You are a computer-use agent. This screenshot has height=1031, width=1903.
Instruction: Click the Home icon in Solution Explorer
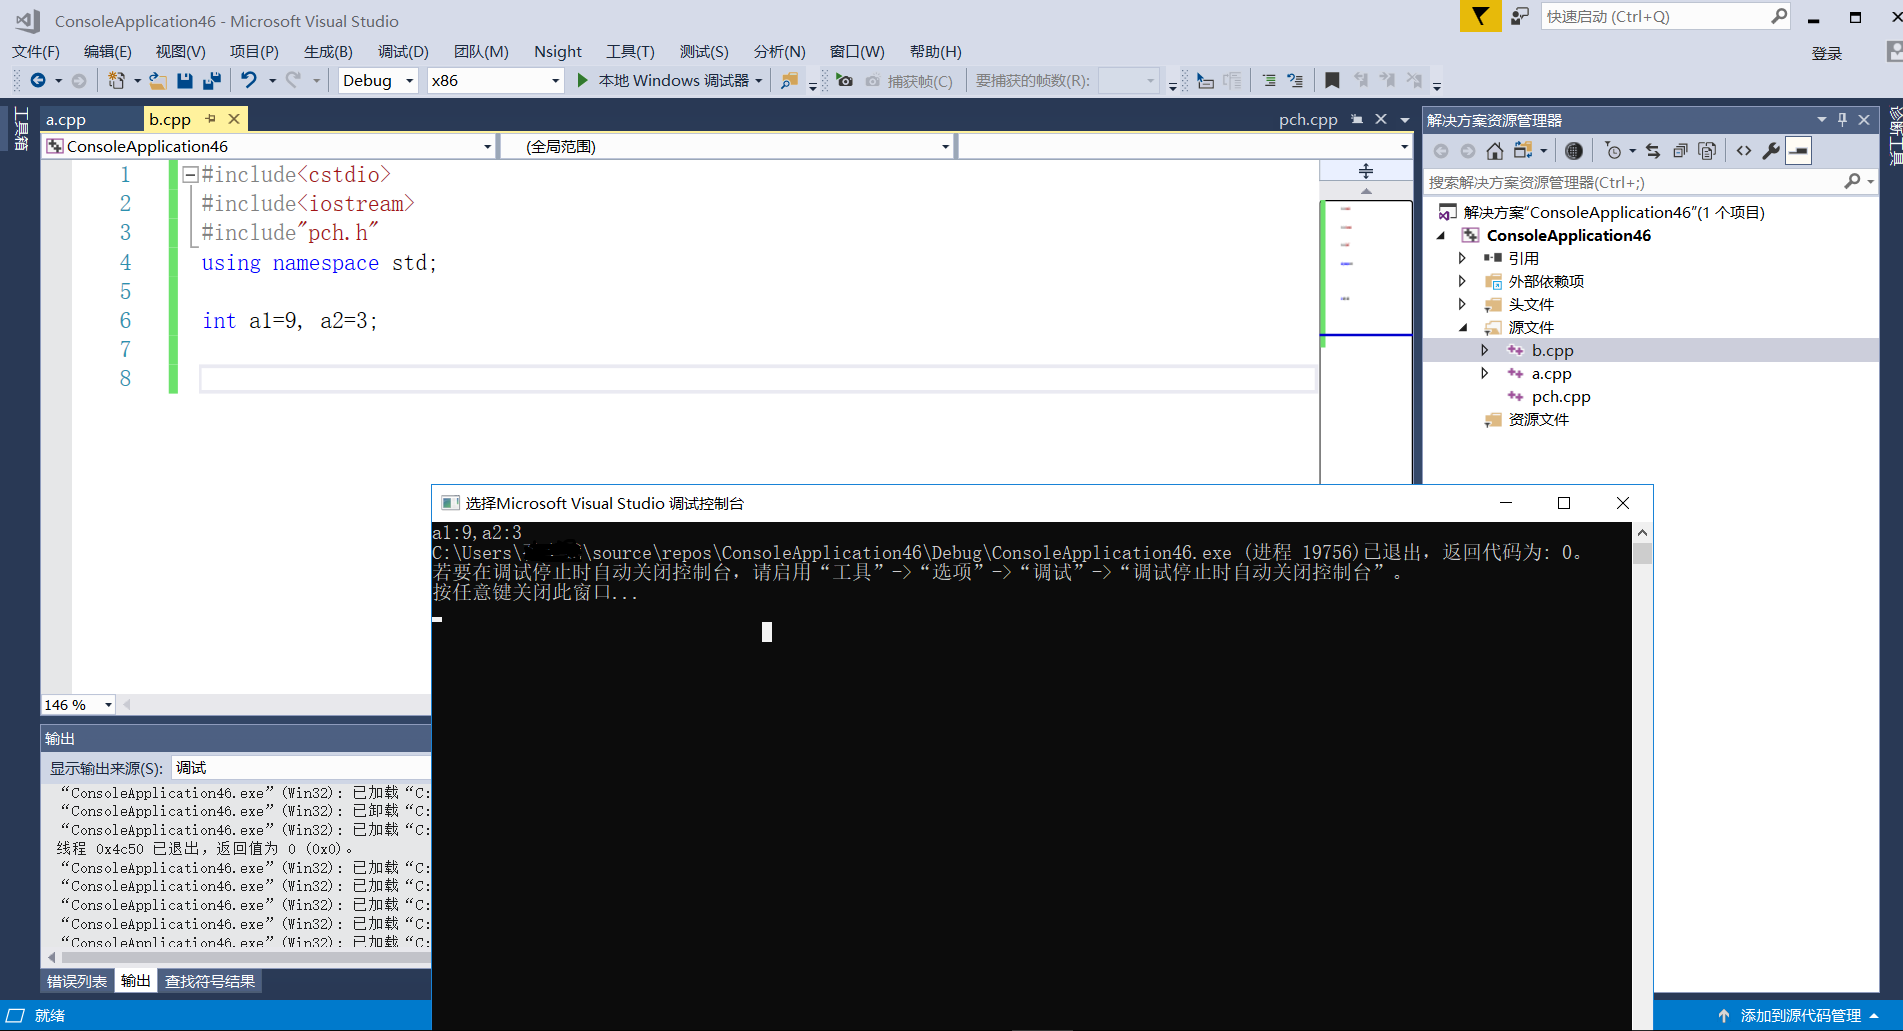(x=1495, y=150)
